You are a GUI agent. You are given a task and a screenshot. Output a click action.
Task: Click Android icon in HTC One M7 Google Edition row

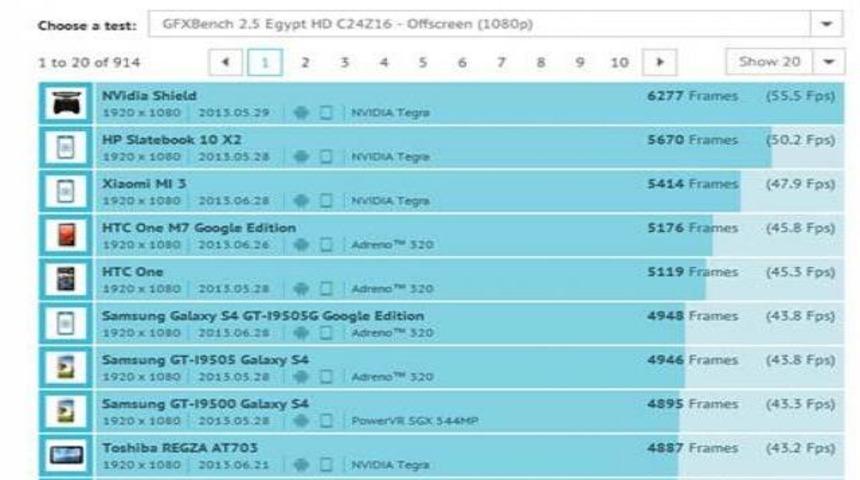(301, 245)
